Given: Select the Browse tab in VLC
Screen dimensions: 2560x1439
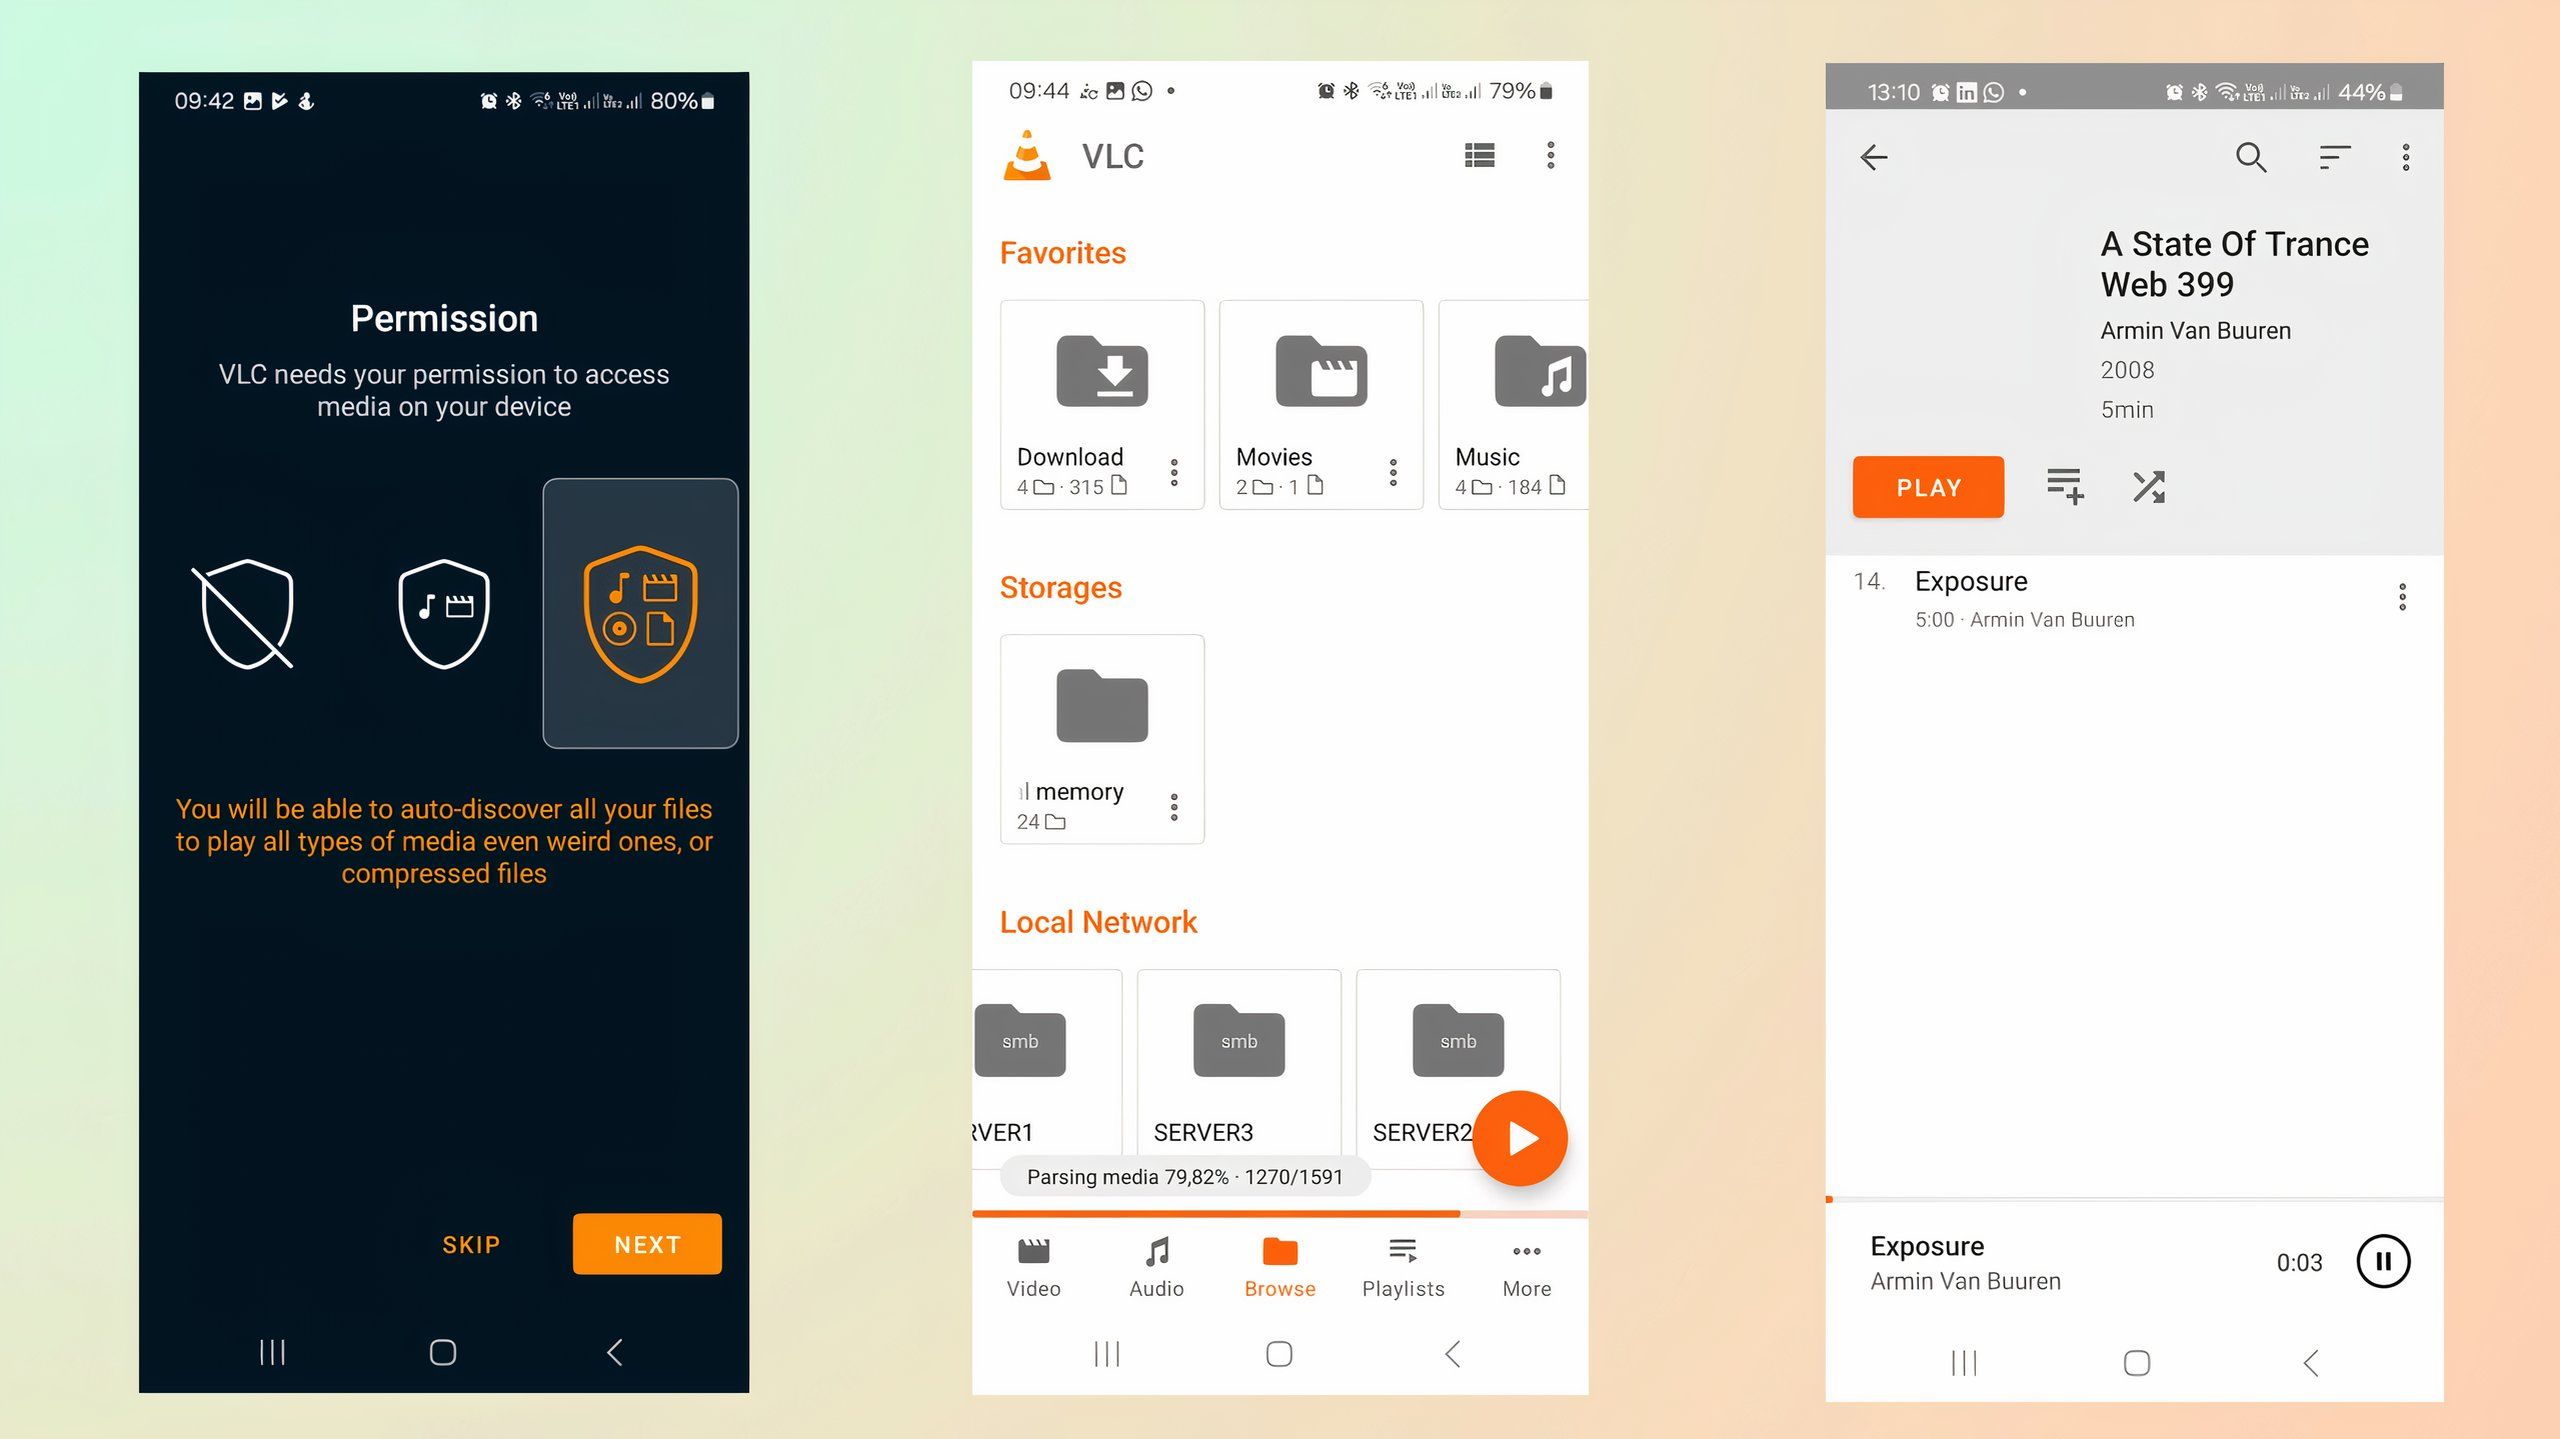Looking at the screenshot, I should (1278, 1265).
